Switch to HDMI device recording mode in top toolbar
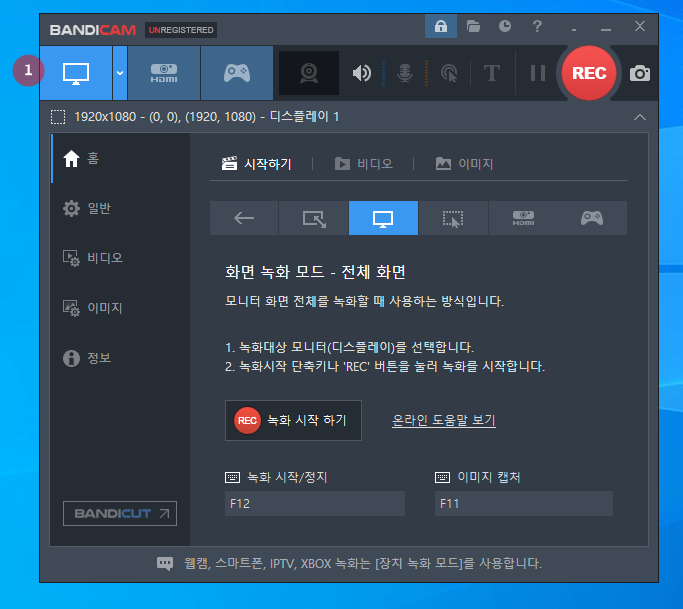Viewport: 683px width, 609px height. tap(164, 73)
